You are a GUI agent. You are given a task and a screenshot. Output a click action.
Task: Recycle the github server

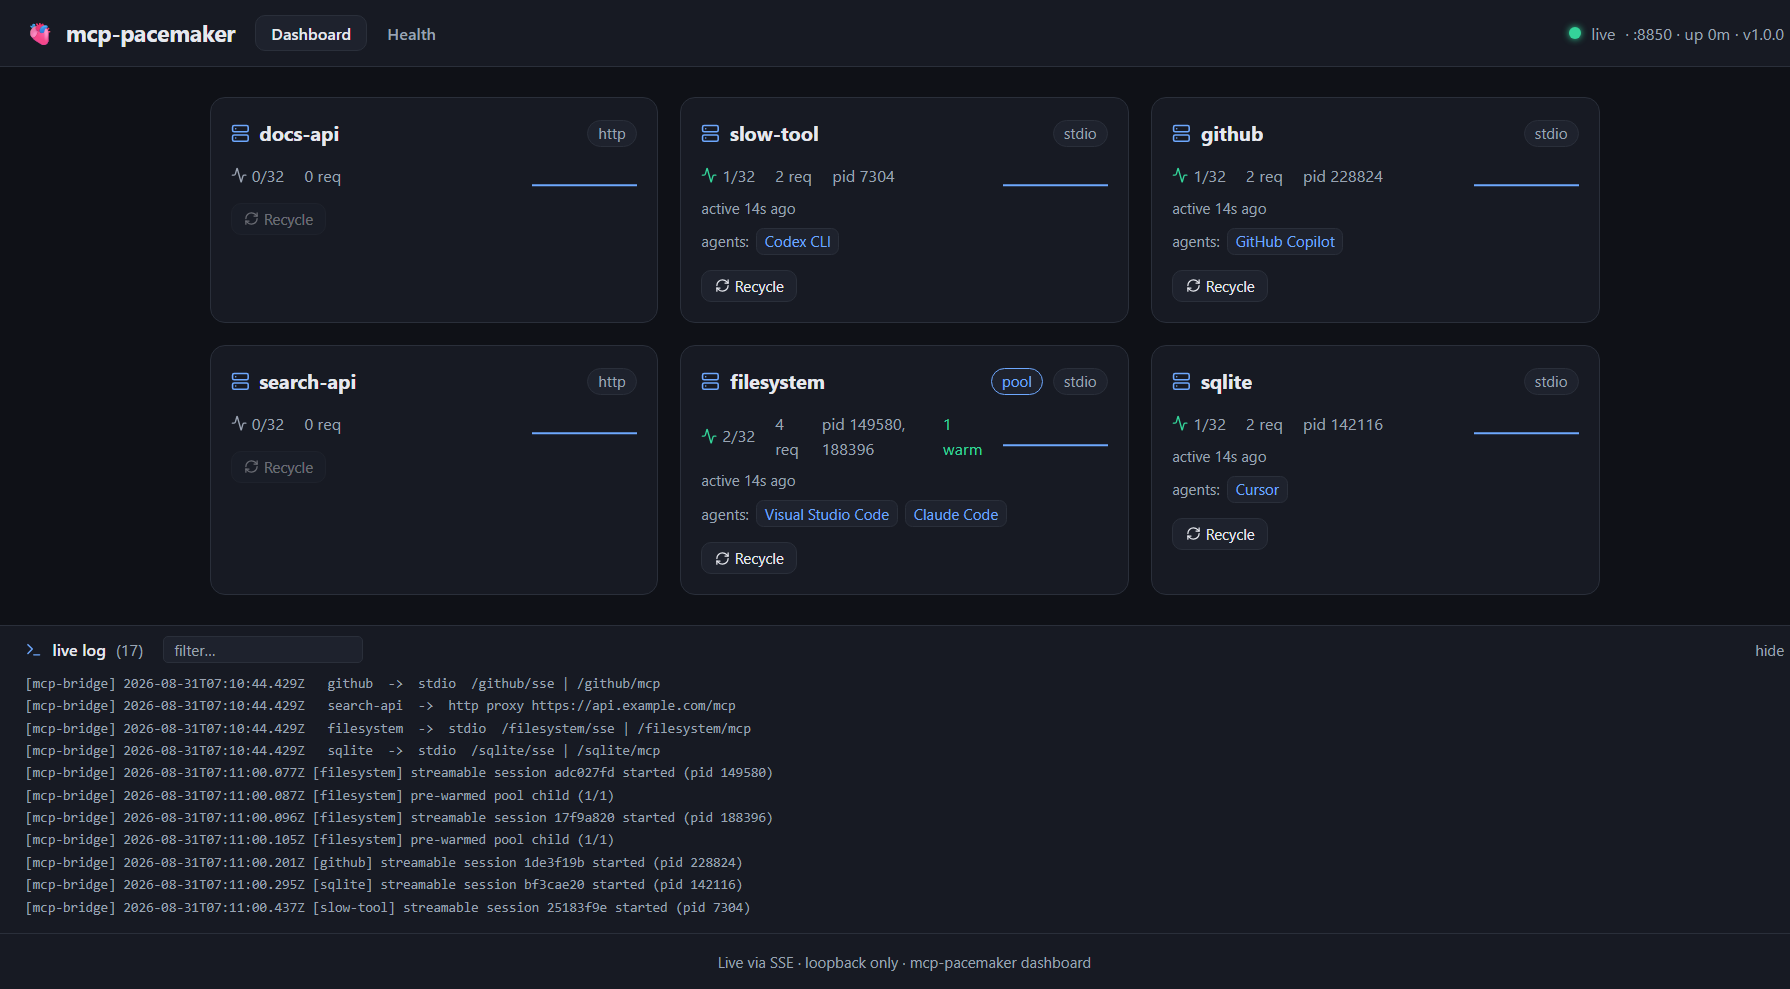pyautogui.click(x=1220, y=287)
